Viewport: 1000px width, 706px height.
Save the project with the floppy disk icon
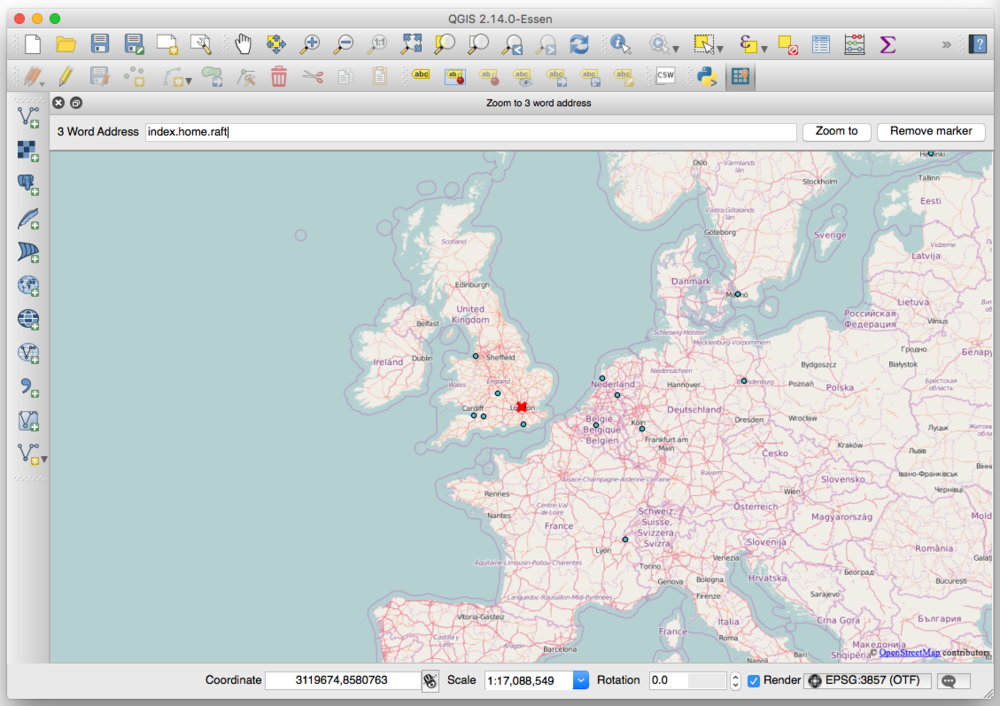(x=99, y=43)
